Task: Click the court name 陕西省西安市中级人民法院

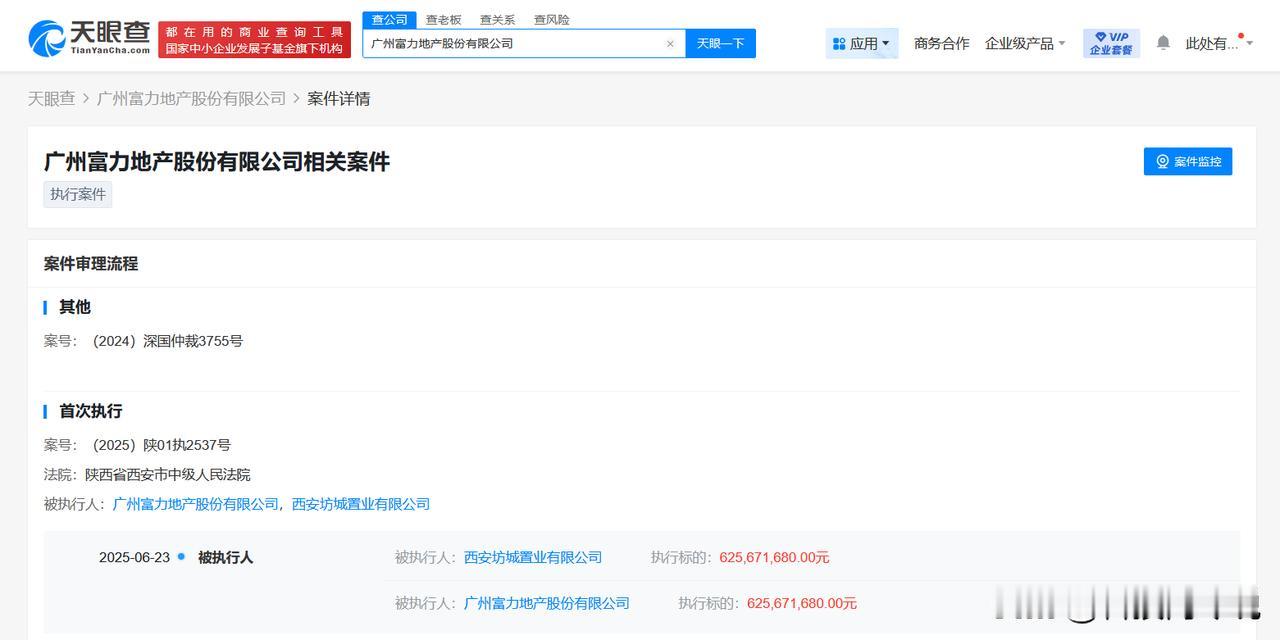Action: coord(168,474)
